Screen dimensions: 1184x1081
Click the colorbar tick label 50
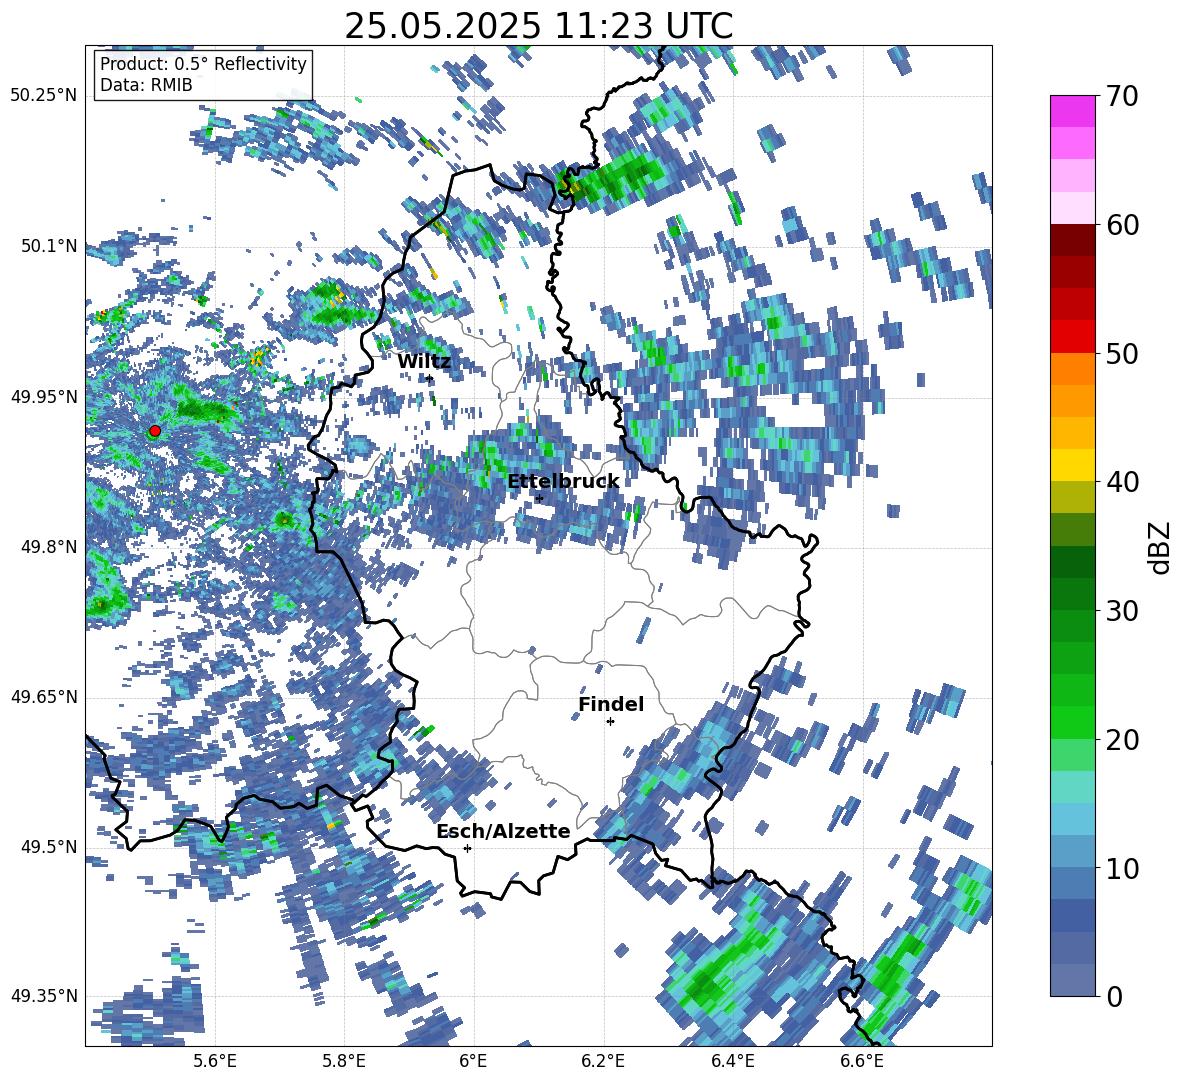(1122, 353)
